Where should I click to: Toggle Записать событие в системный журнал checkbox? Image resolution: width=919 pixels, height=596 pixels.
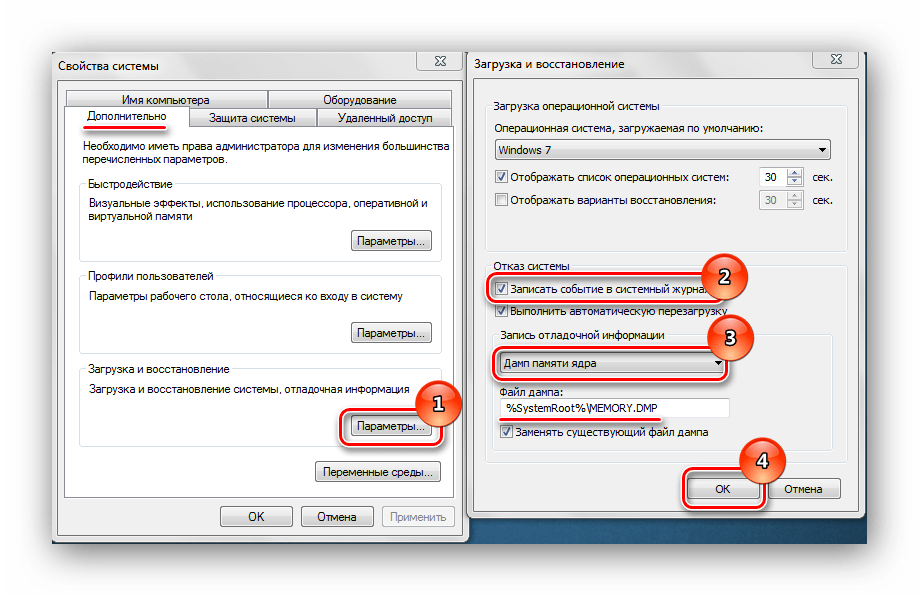501,288
